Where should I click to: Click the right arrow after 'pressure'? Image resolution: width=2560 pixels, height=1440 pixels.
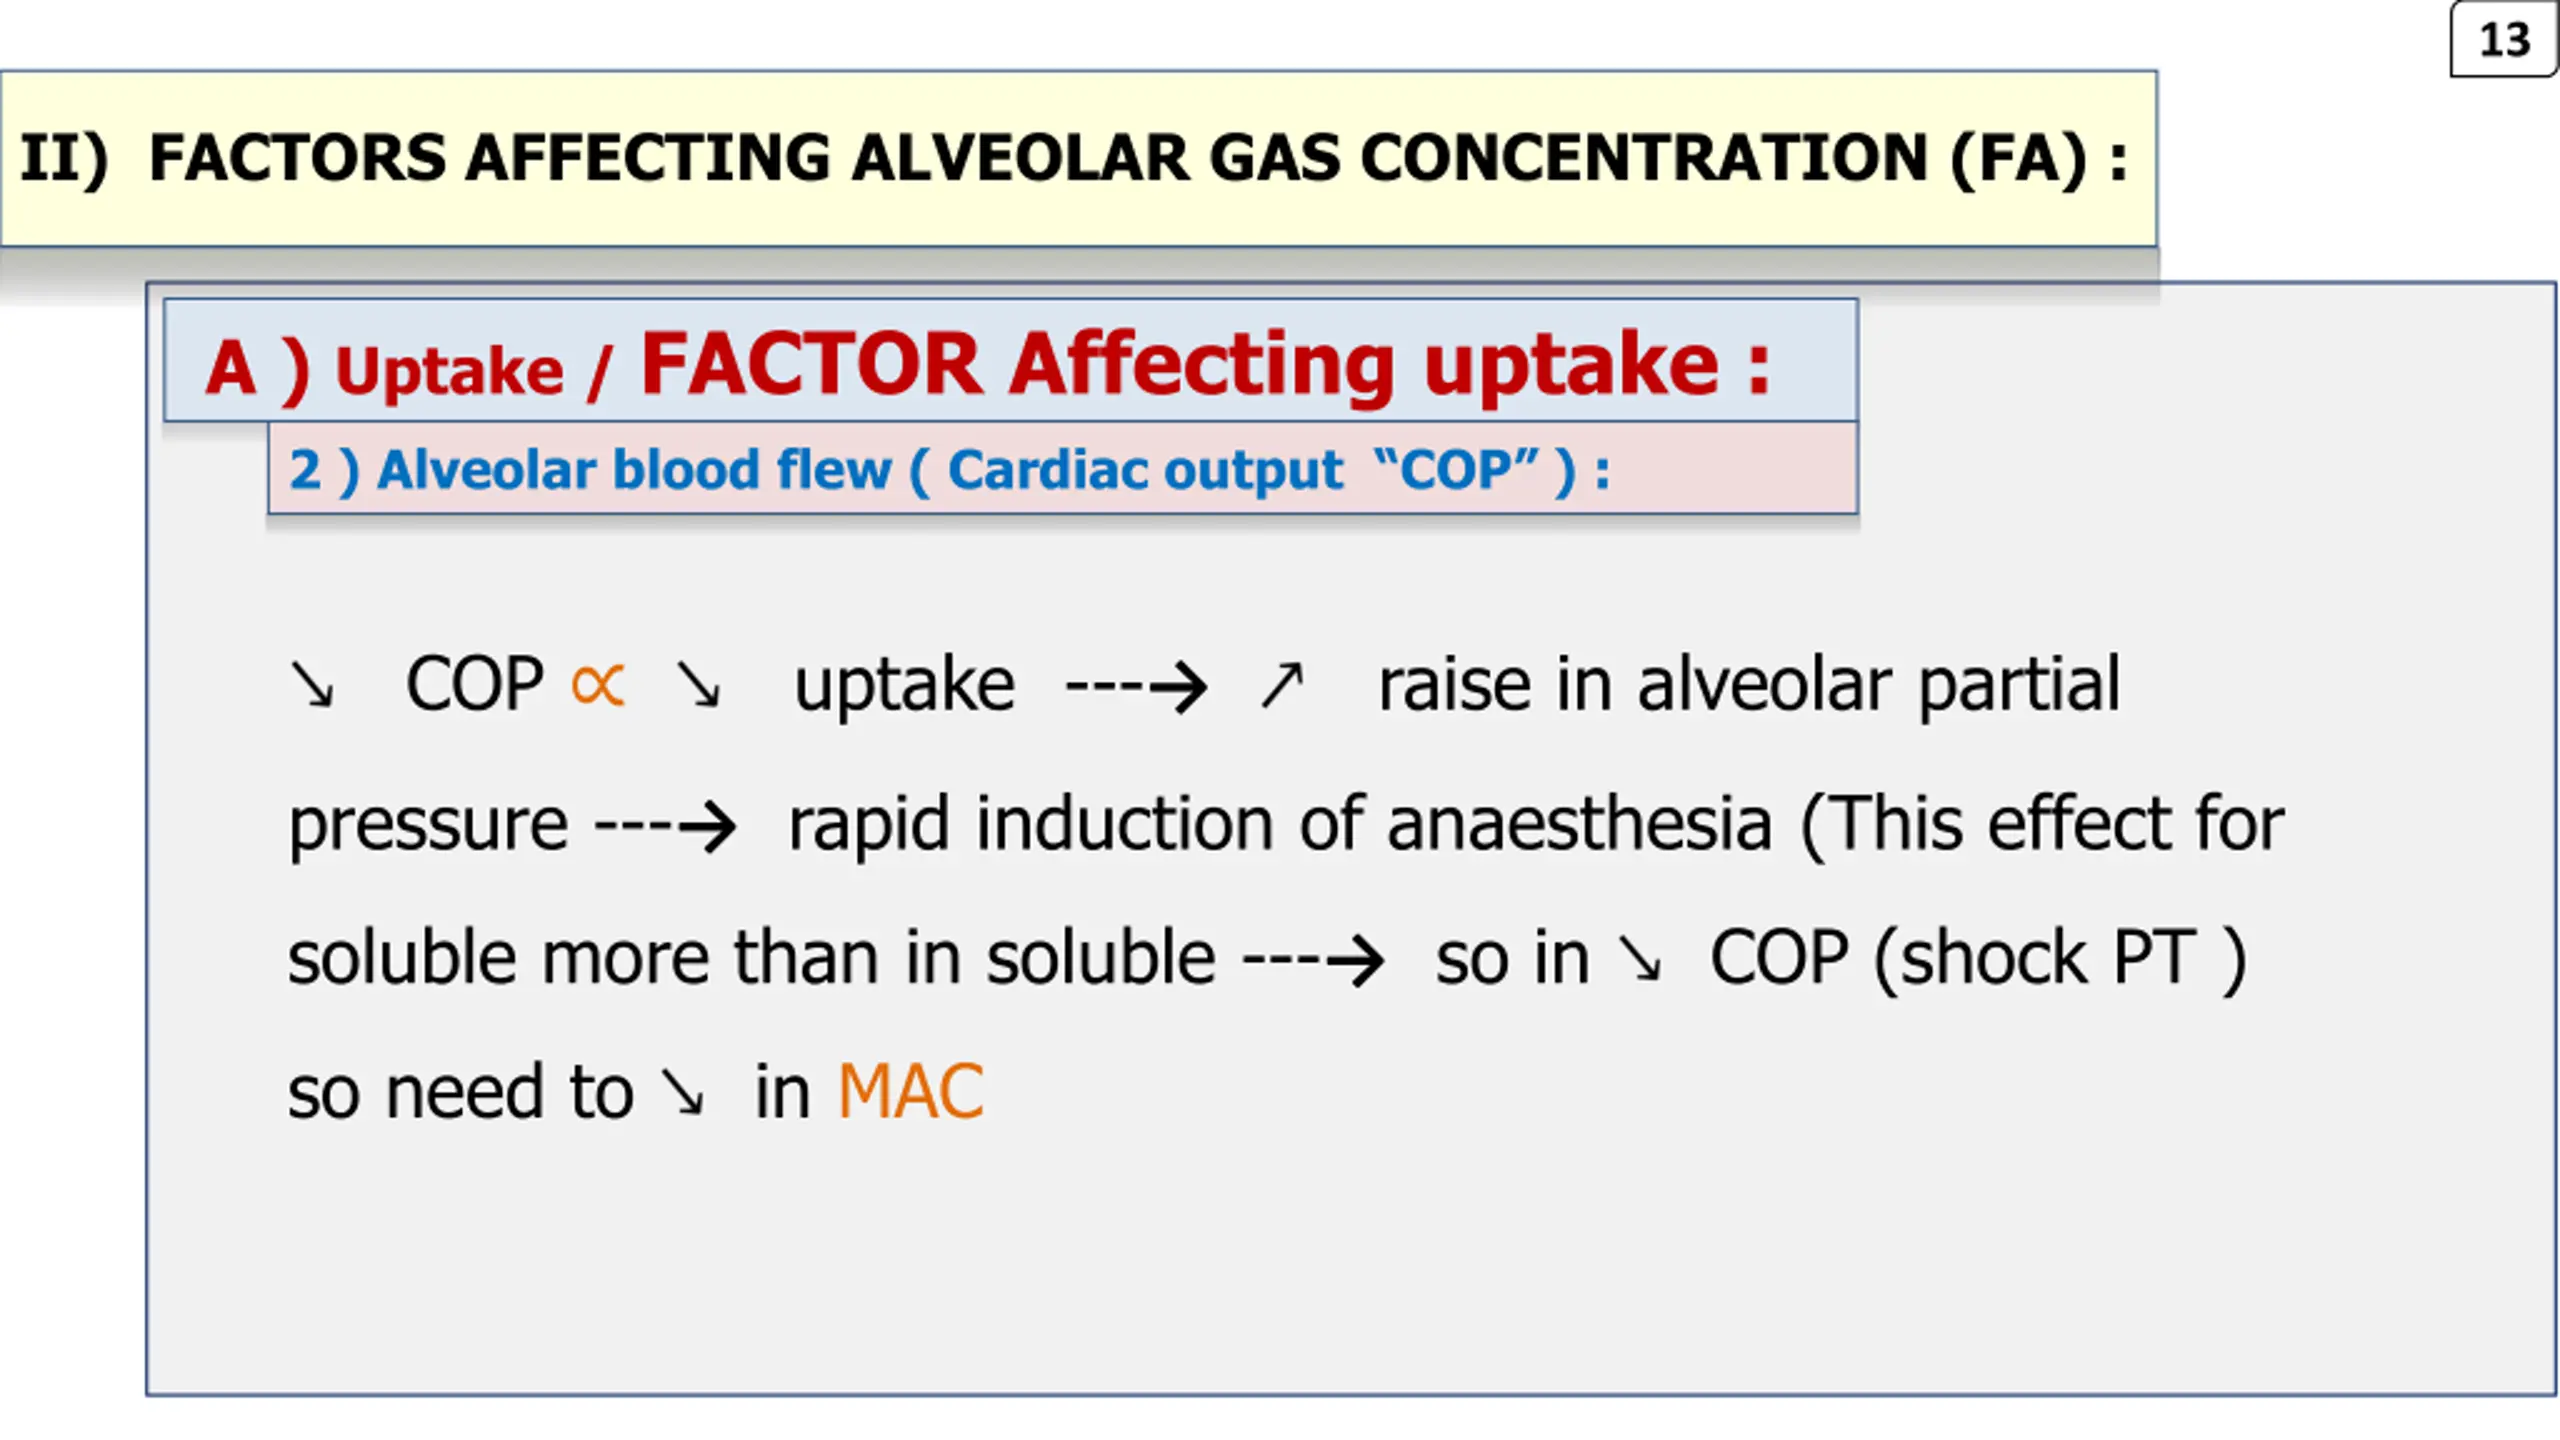666,827
